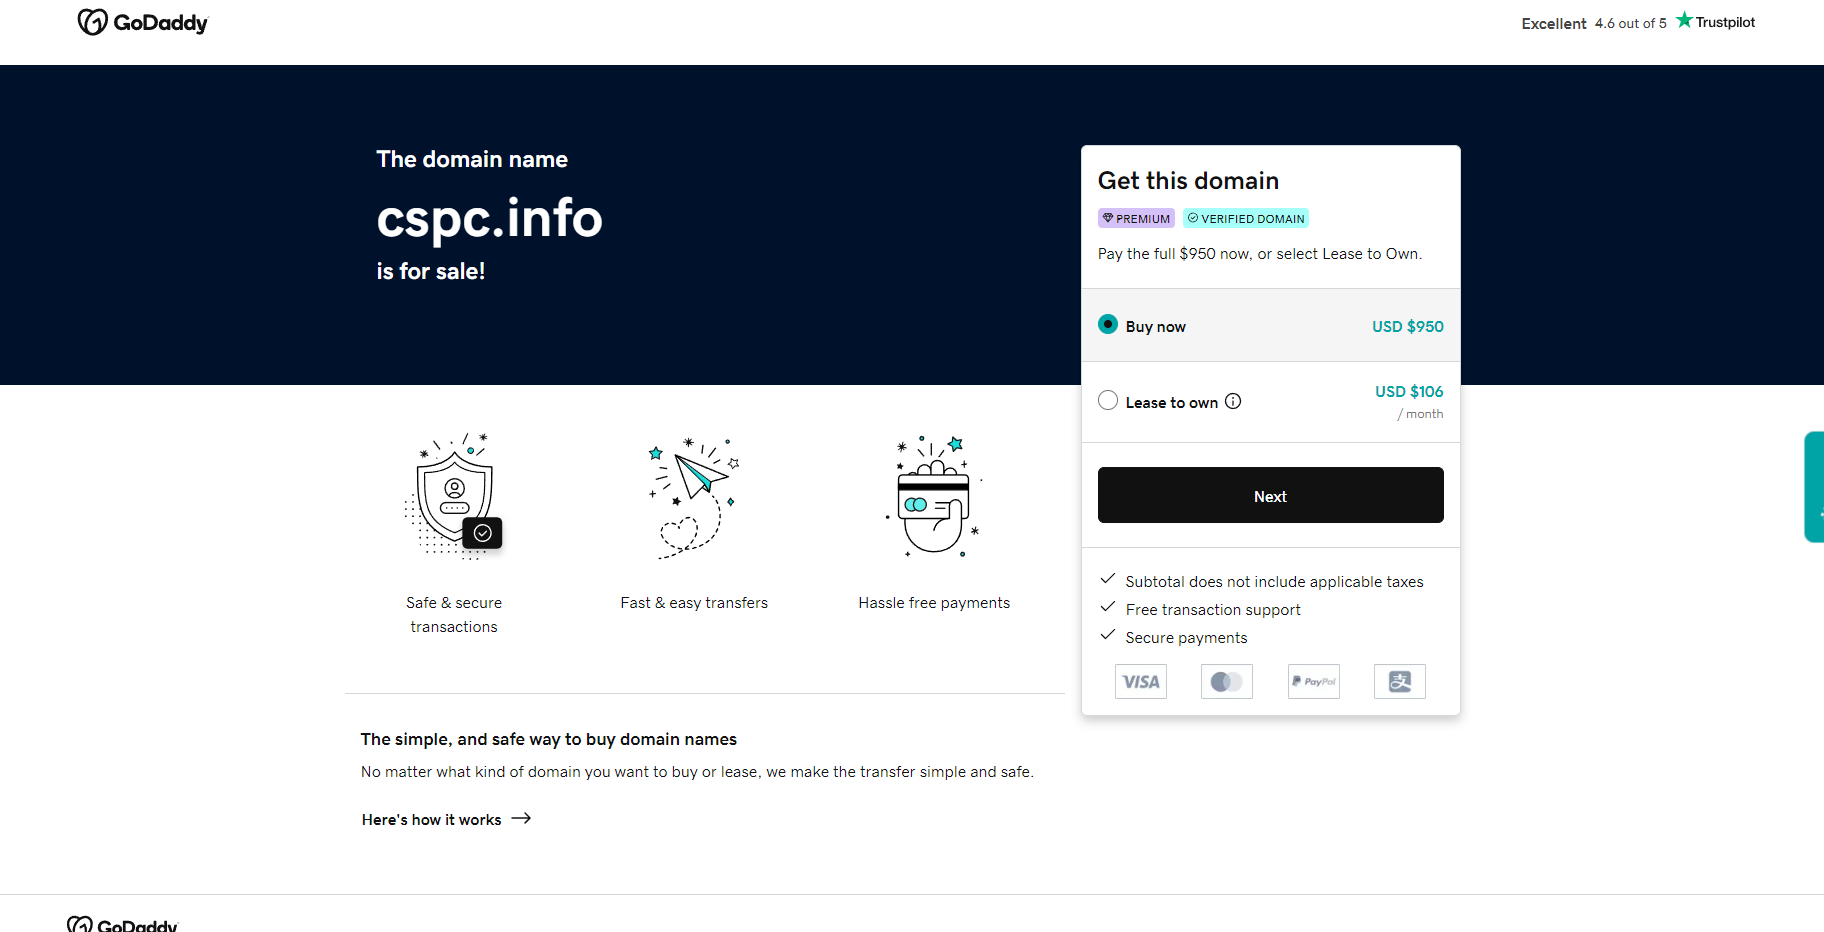Click the GoDaddy logo in the footer

(x=123, y=924)
